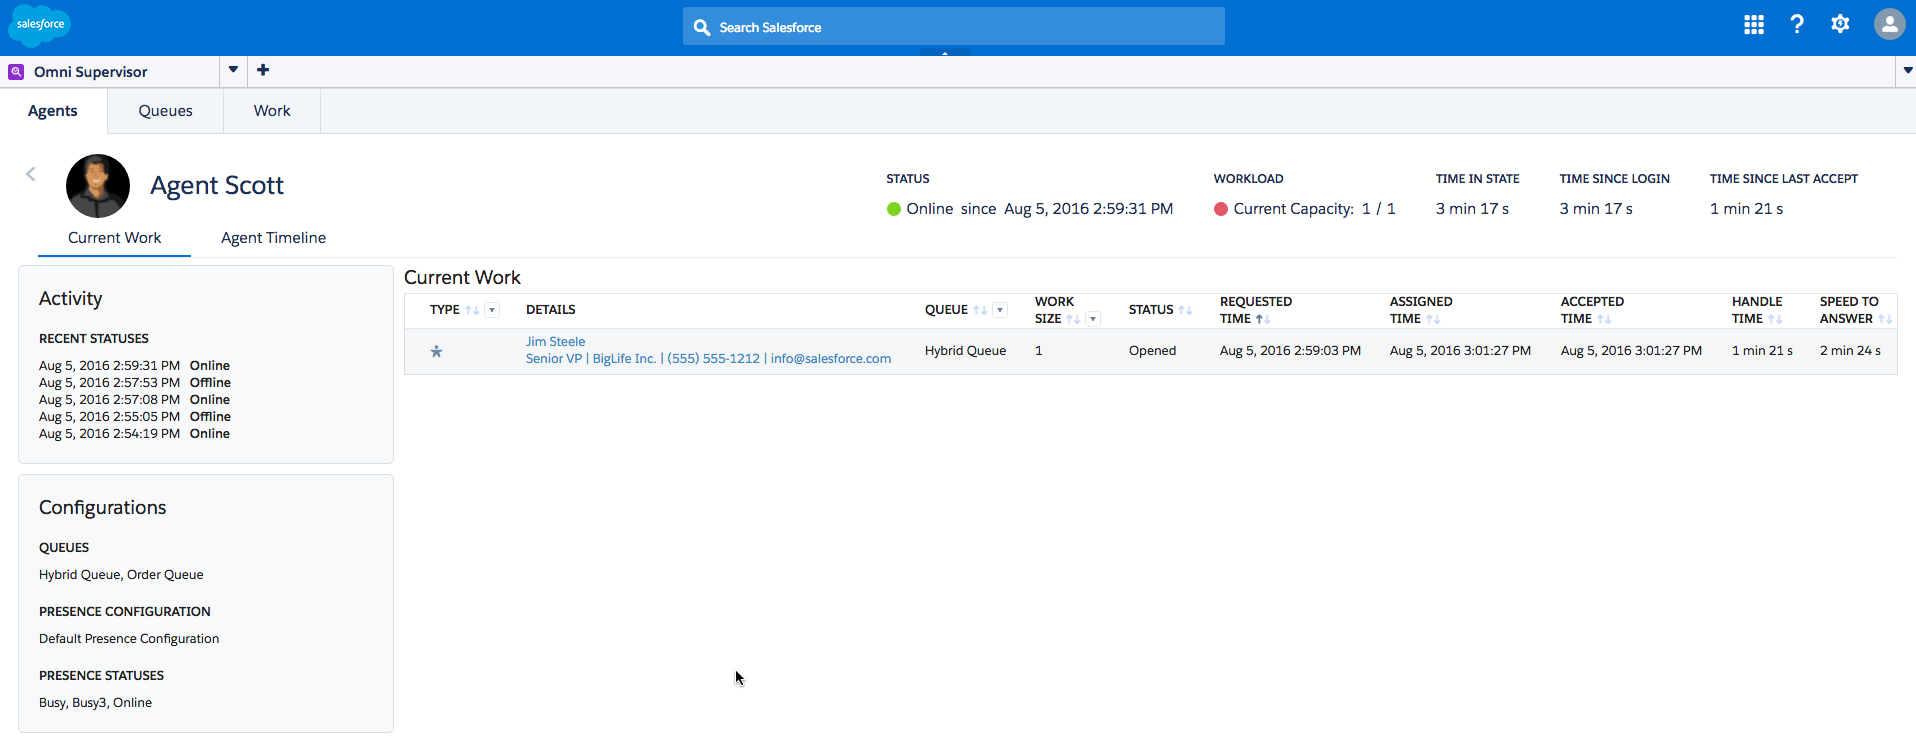Viewport: 1916px width, 750px height.
Task: Click the 2:57:53 PM Offline status entry
Action: pyautogui.click(x=135, y=383)
